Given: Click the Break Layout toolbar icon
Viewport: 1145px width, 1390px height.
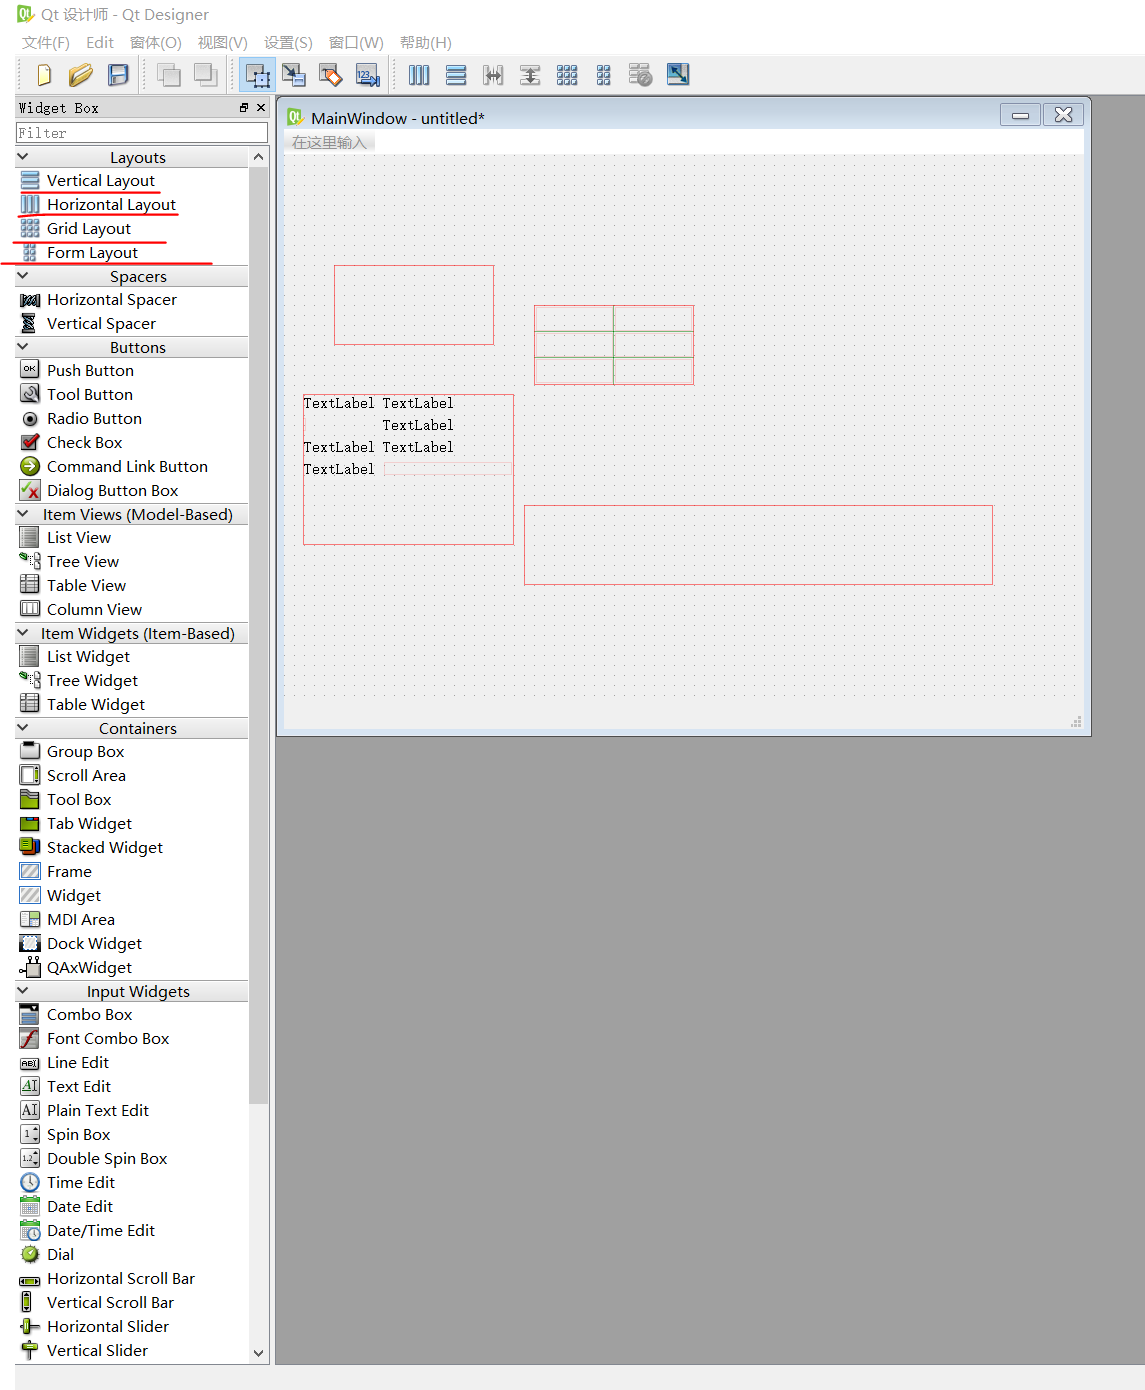Looking at the screenshot, I should click(x=641, y=75).
